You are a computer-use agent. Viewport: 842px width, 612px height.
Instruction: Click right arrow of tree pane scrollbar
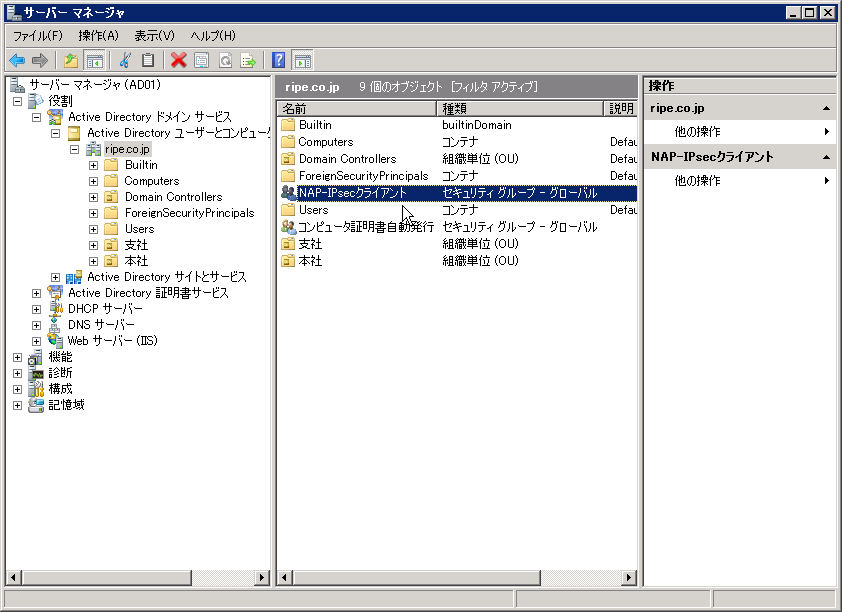[x=262, y=578]
